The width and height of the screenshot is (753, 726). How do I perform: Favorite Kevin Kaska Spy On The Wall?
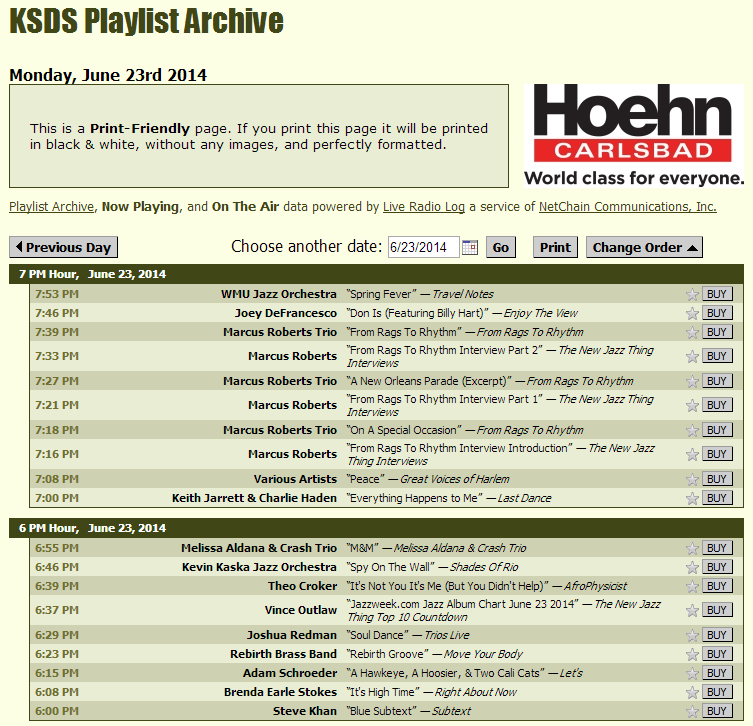[x=692, y=568]
